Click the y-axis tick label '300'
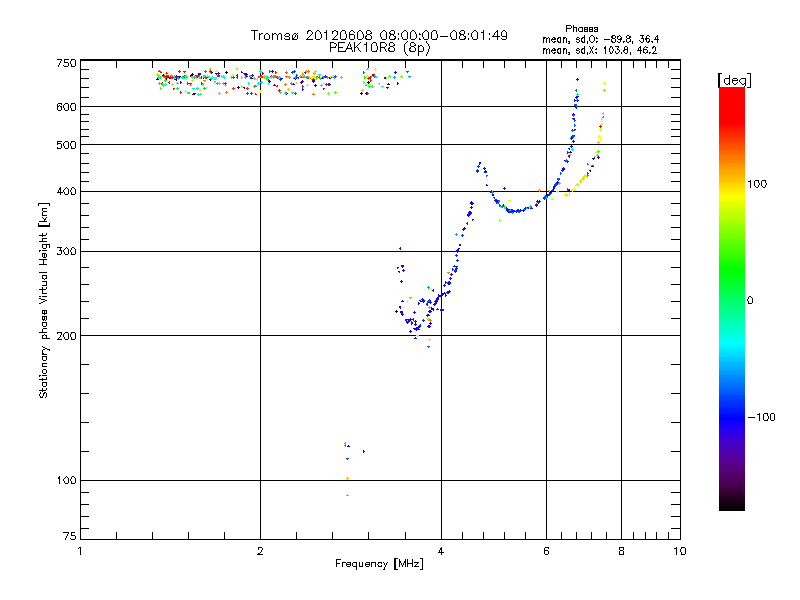This screenshot has width=800, height=600. (66, 251)
